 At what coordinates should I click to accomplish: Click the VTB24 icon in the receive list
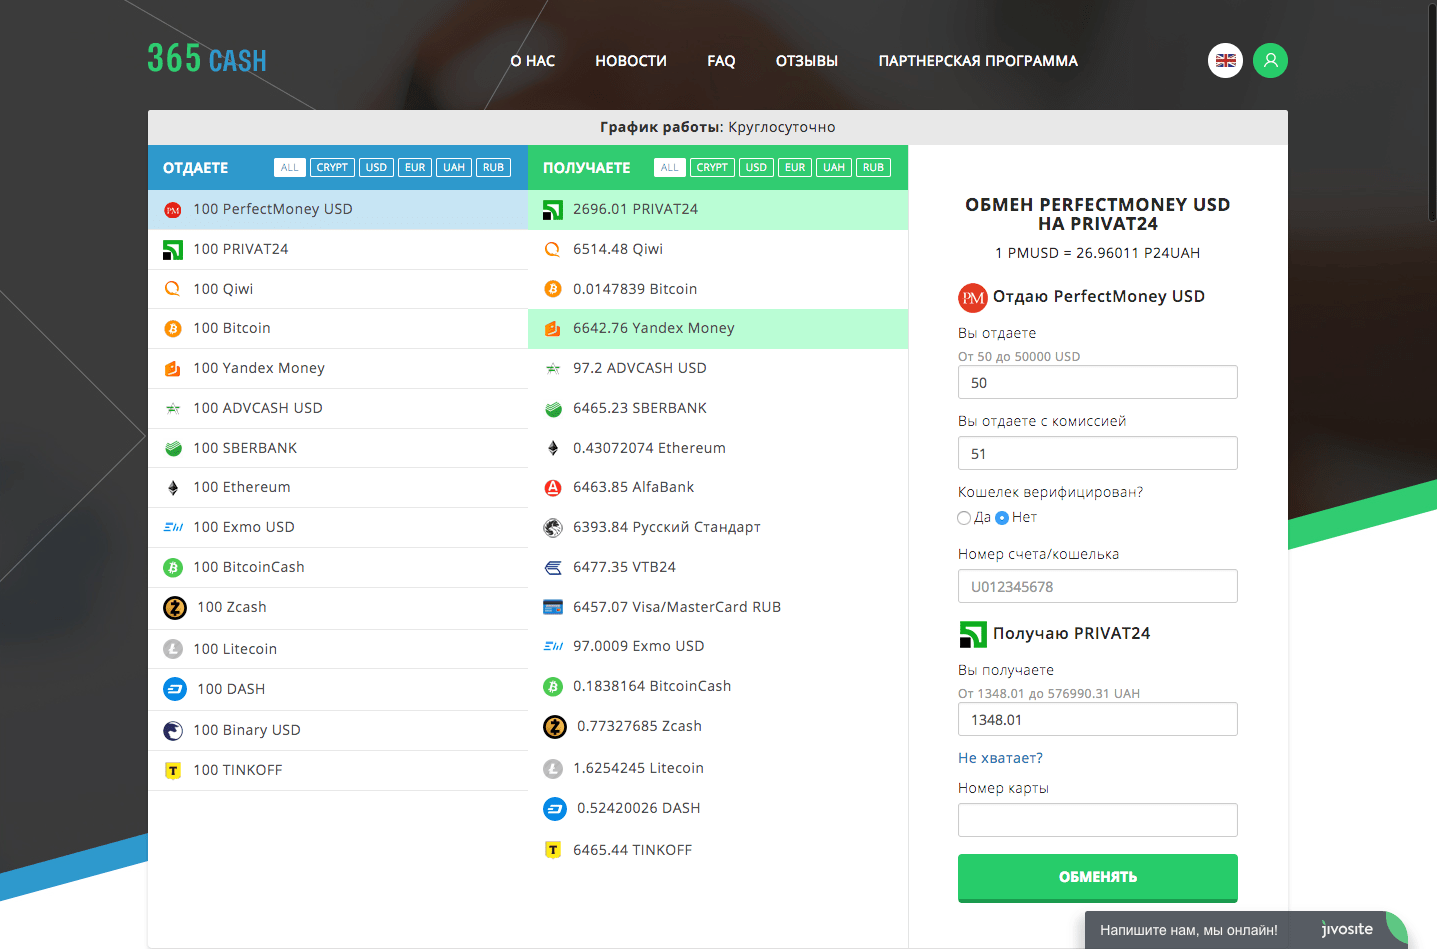[x=553, y=568]
